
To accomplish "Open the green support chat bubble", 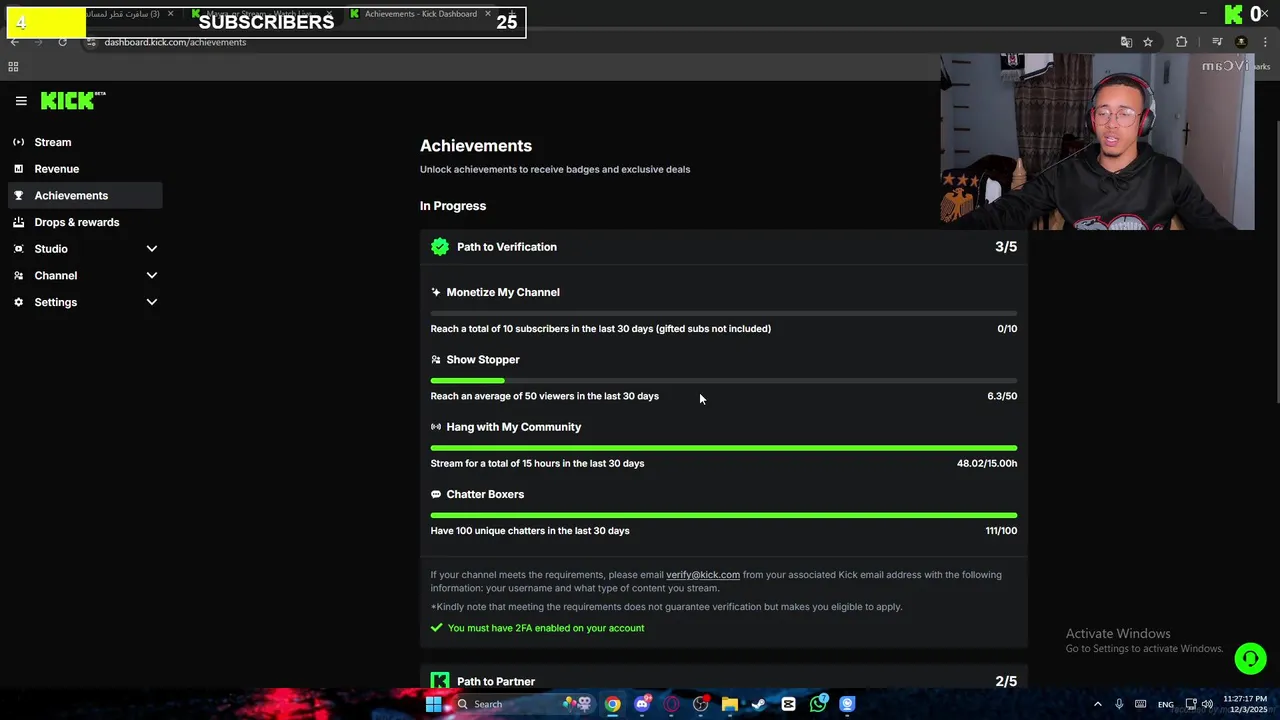I will coord(1250,658).
